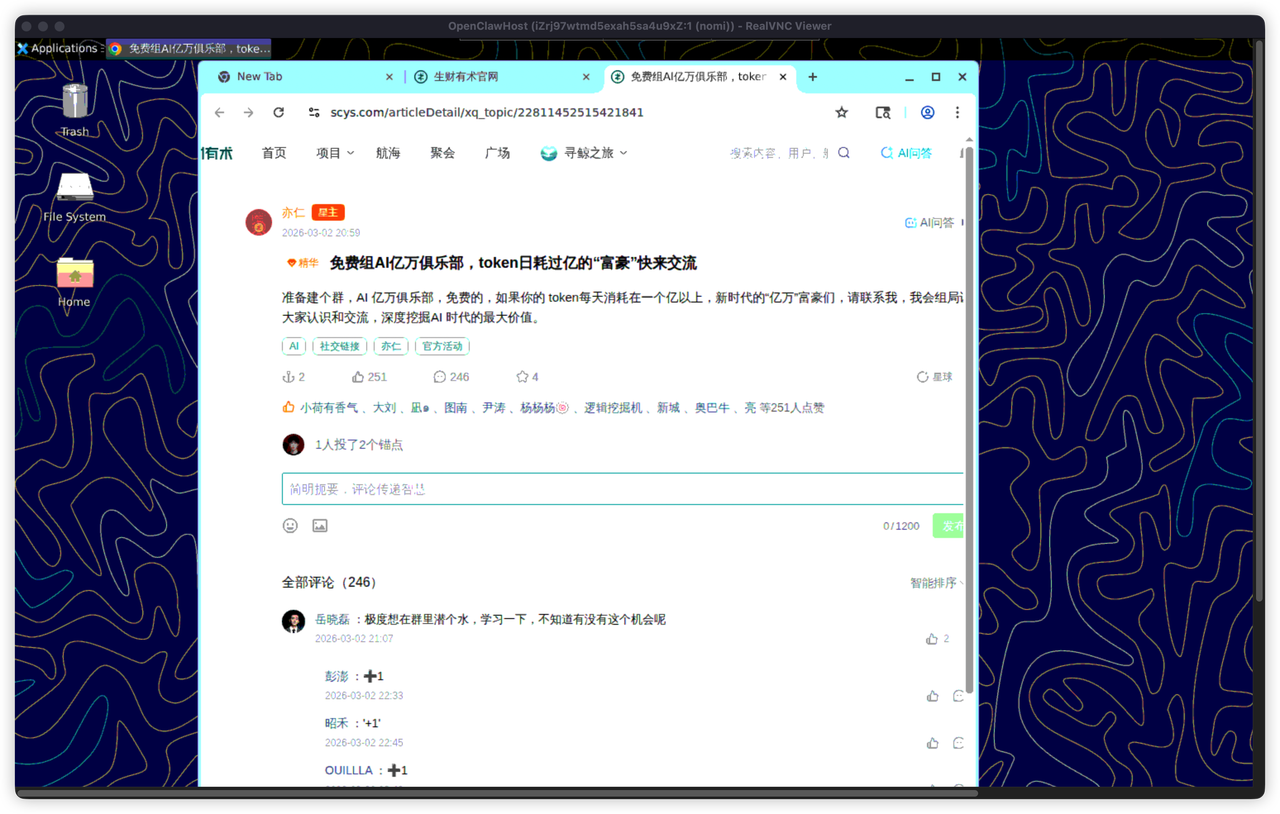Open the emoji picker in comment box
The height and width of the screenshot is (814, 1280).
click(290, 526)
